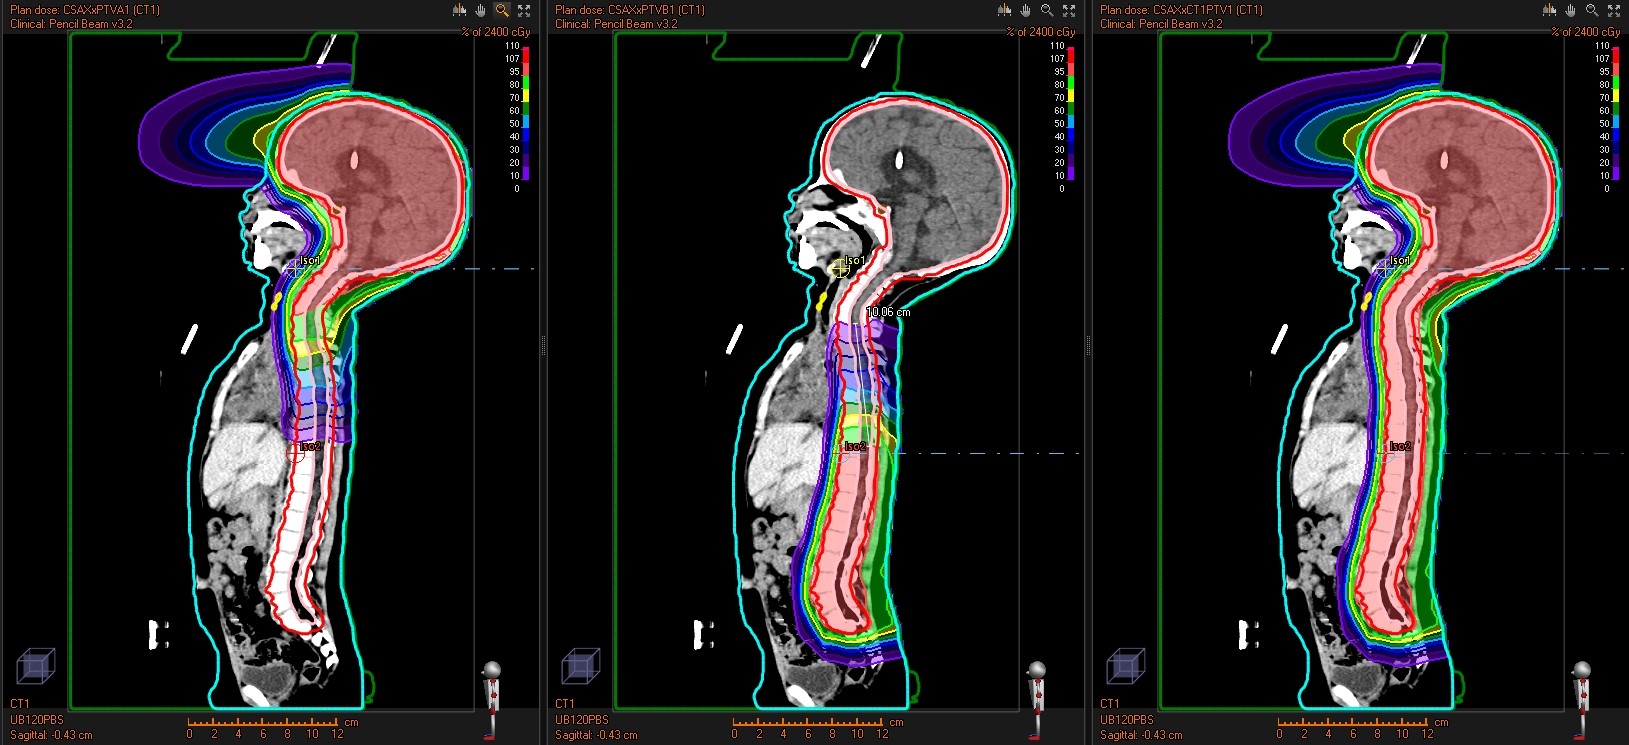Activate pan hand tool in CSAXxPTVB1 view

pyautogui.click(x=1026, y=10)
